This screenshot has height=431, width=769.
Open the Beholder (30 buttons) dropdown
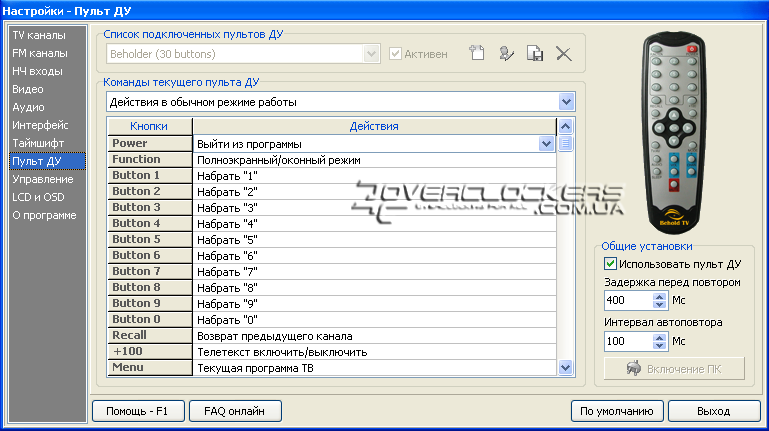coord(371,53)
